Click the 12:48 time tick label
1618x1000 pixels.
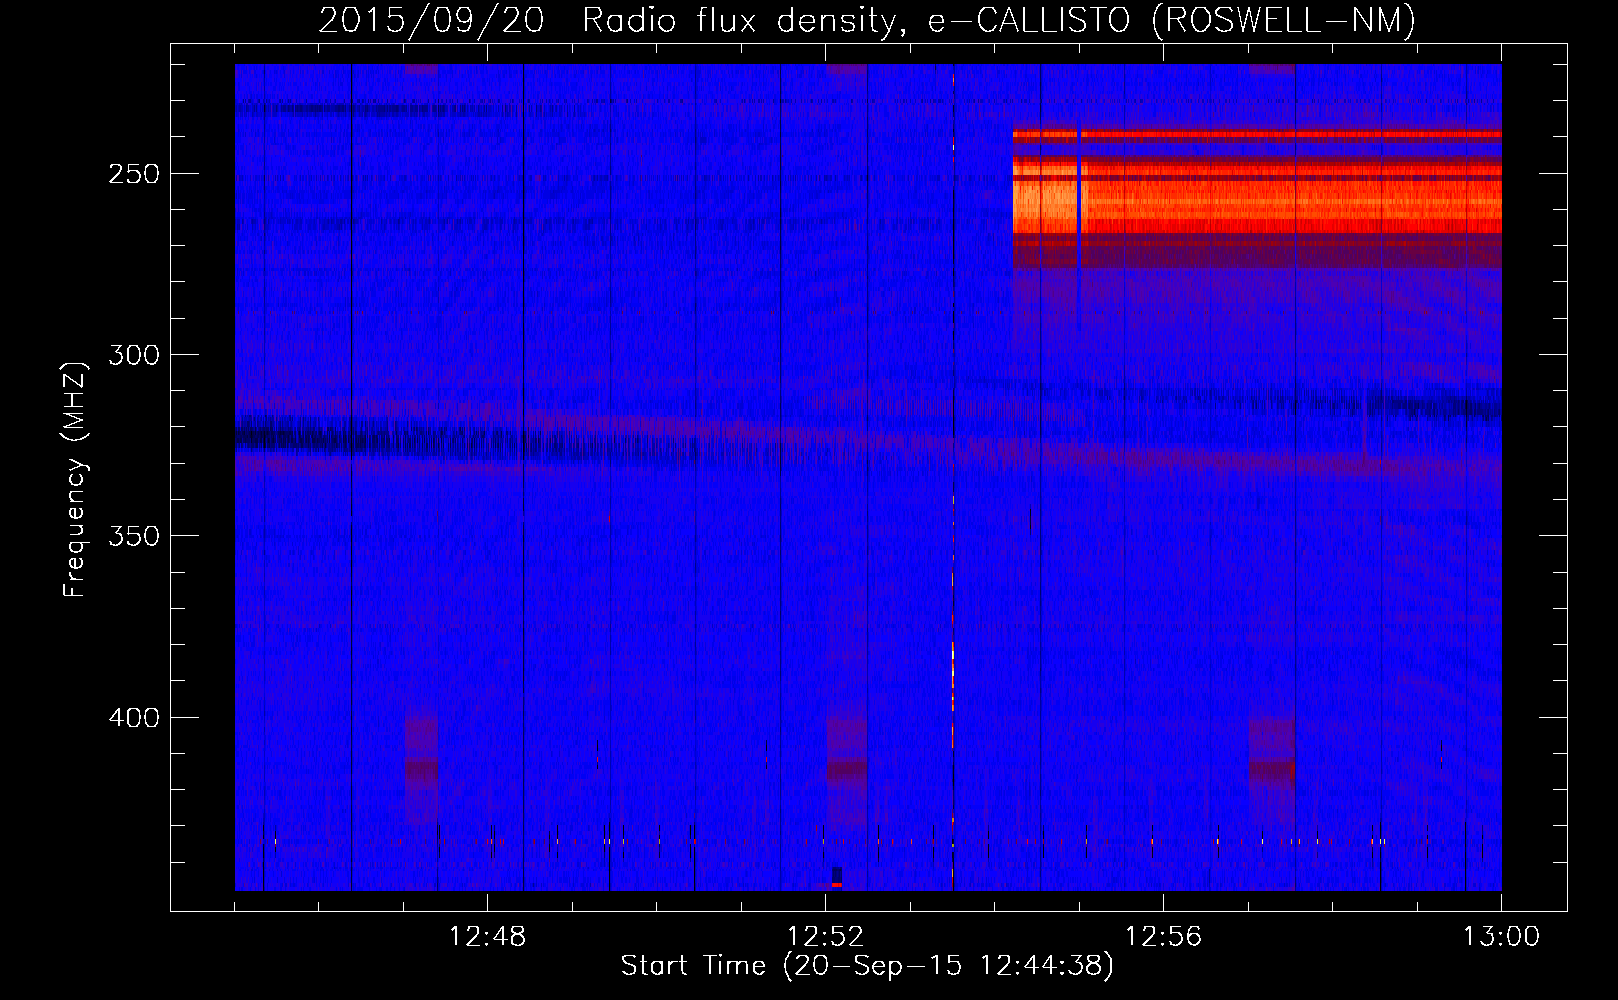tap(487, 937)
